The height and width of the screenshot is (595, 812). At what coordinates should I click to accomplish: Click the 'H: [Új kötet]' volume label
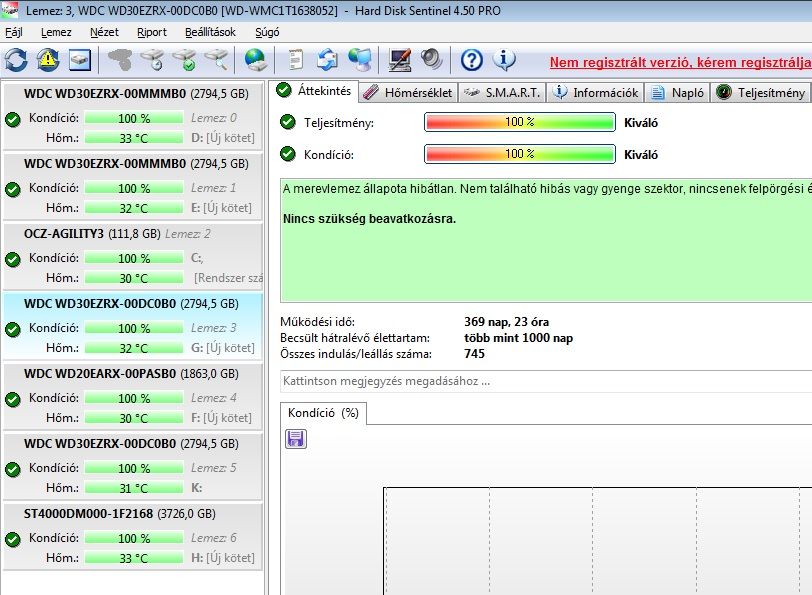[x=223, y=558]
